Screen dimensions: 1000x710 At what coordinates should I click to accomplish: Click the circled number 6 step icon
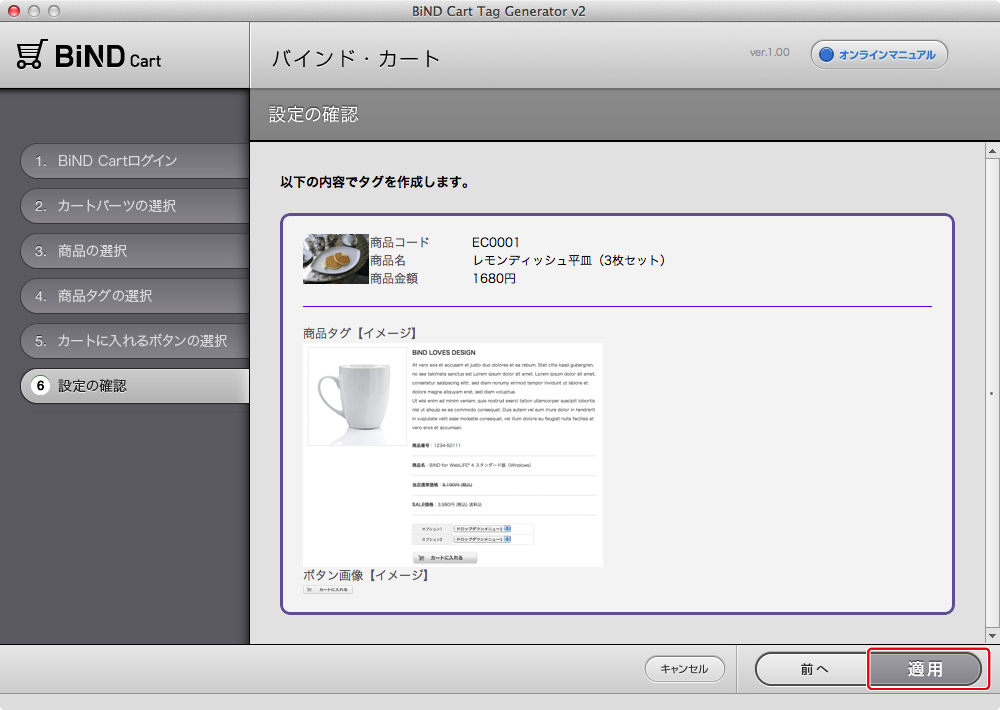(x=40, y=386)
